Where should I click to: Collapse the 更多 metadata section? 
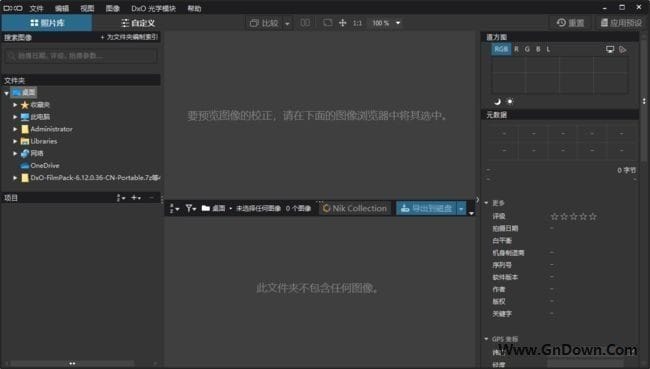(486, 203)
